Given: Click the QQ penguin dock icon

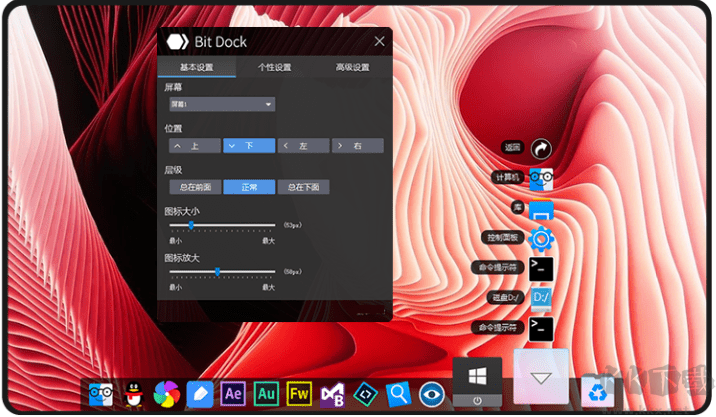Looking at the screenshot, I should point(134,393).
